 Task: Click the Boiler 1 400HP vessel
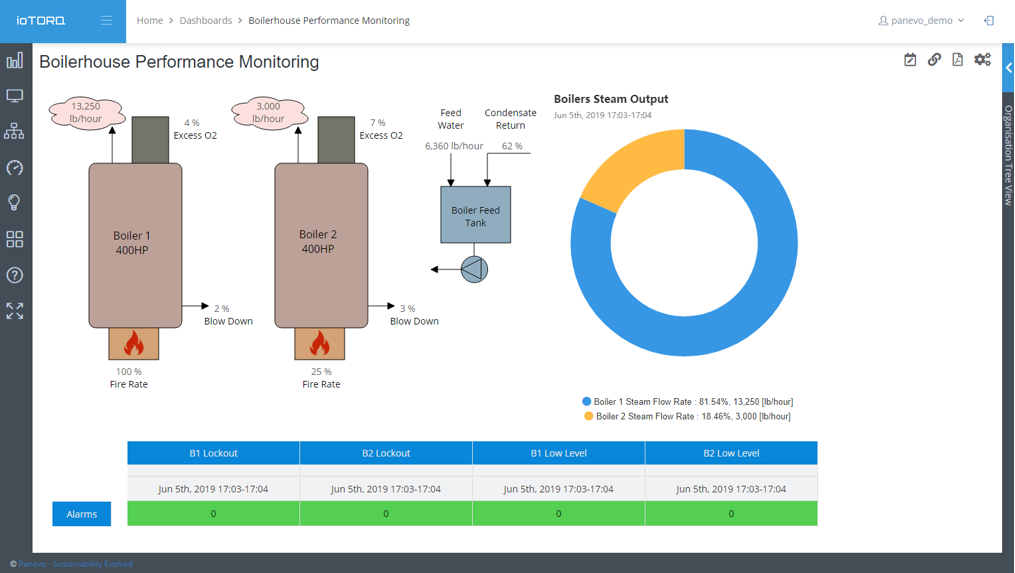click(x=135, y=245)
